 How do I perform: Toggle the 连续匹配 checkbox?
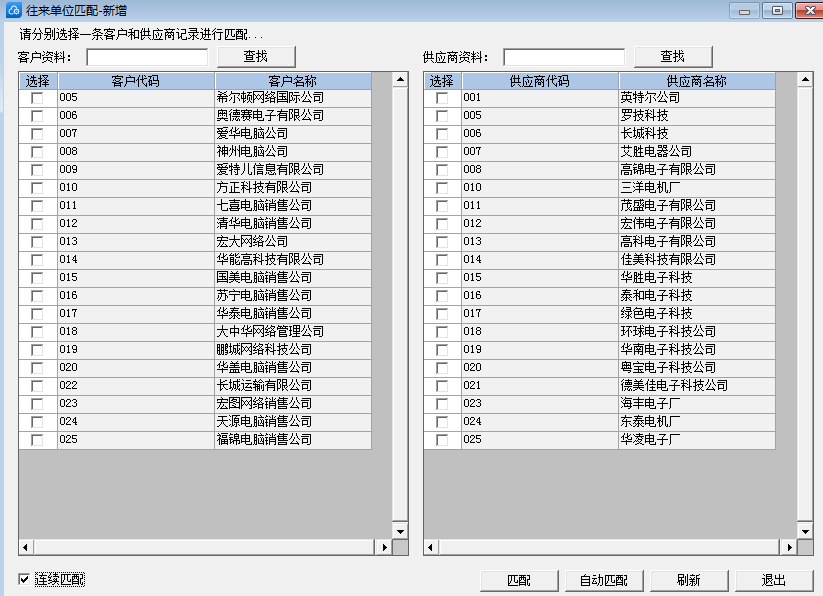pyautogui.click(x=24, y=579)
